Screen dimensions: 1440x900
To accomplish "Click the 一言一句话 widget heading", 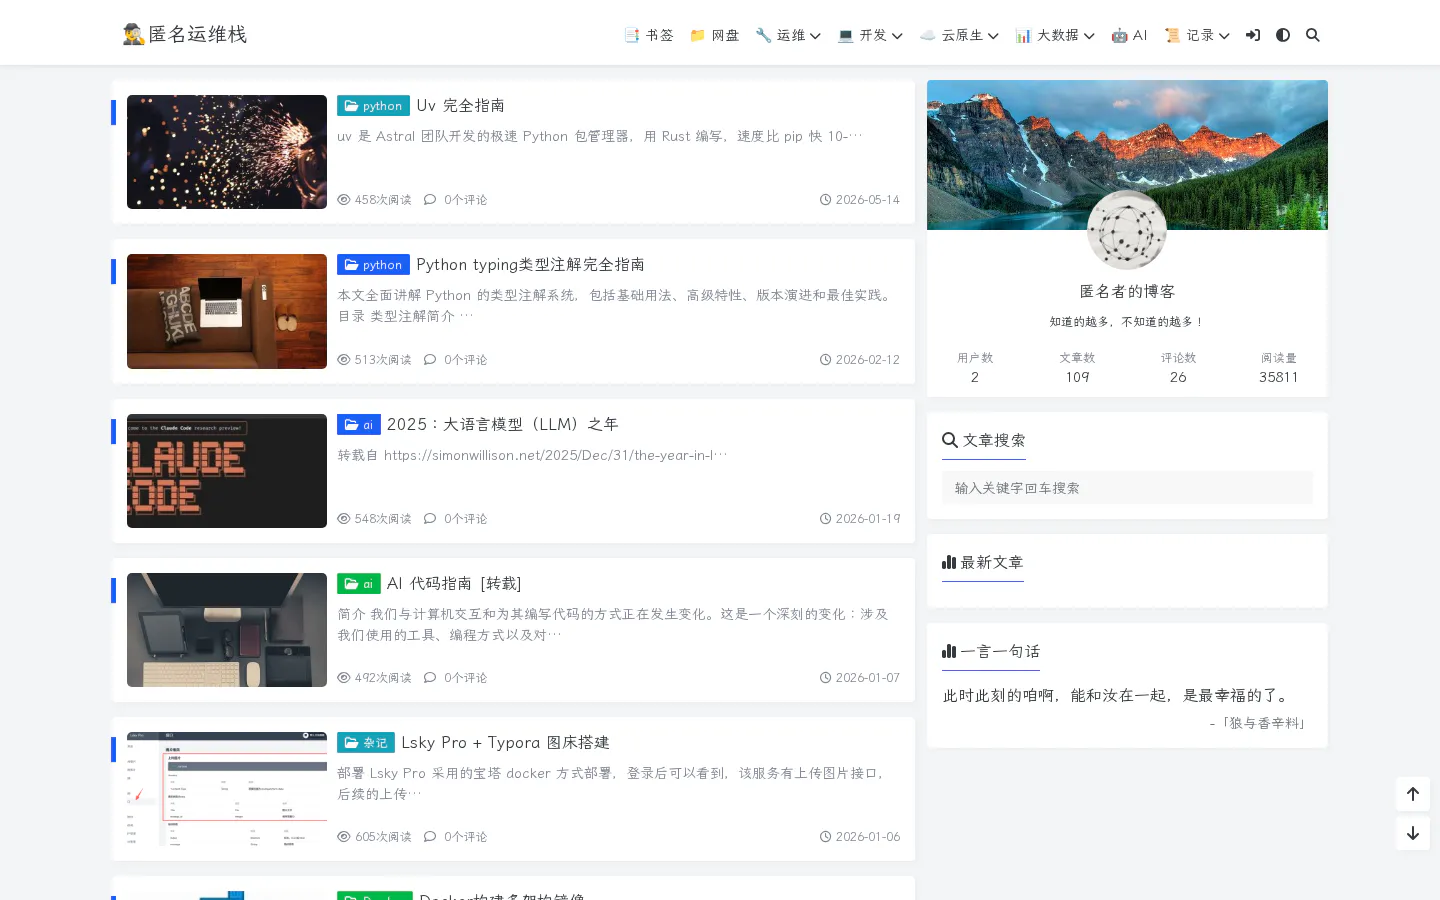I will pos(991,651).
